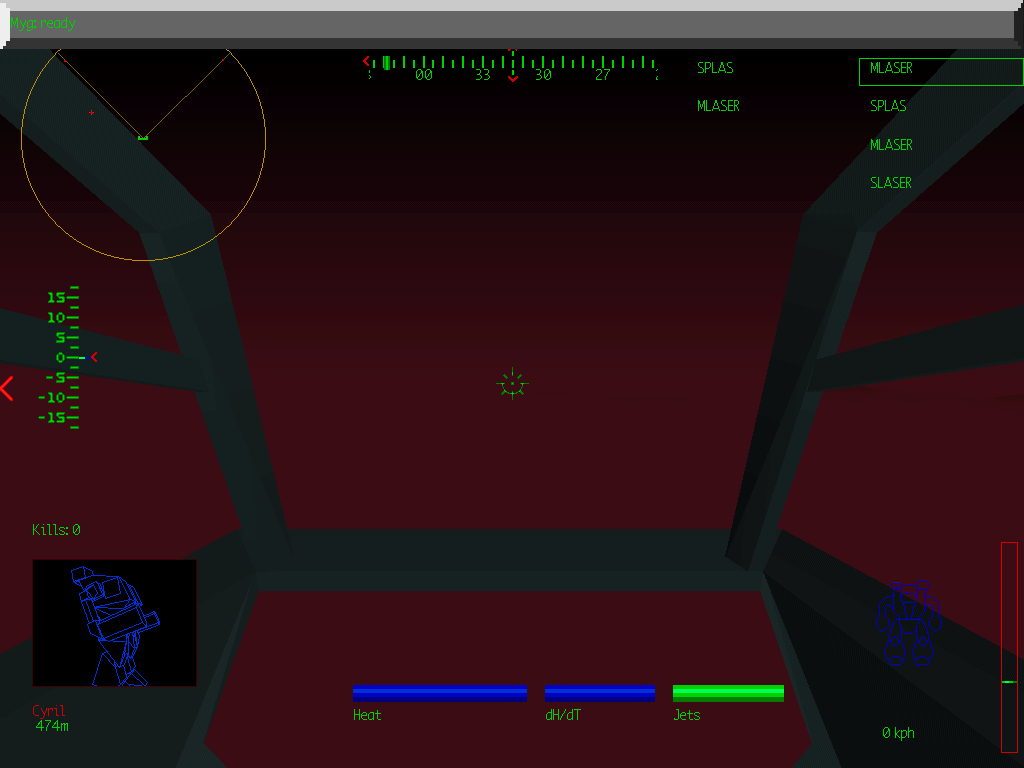Viewport: 1024px width, 768px height.
Task: Click the red arrow beside the pitch ladder zero
Action: click(x=94, y=357)
